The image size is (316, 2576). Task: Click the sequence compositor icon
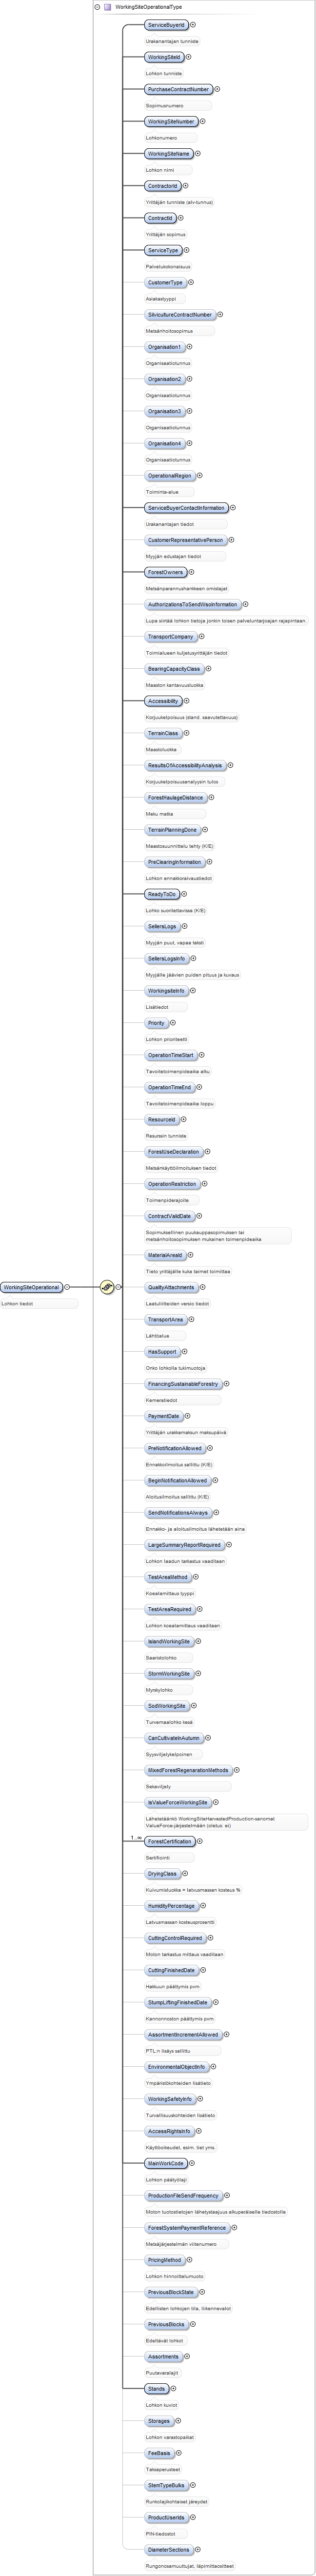click(x=107, y=1287)
